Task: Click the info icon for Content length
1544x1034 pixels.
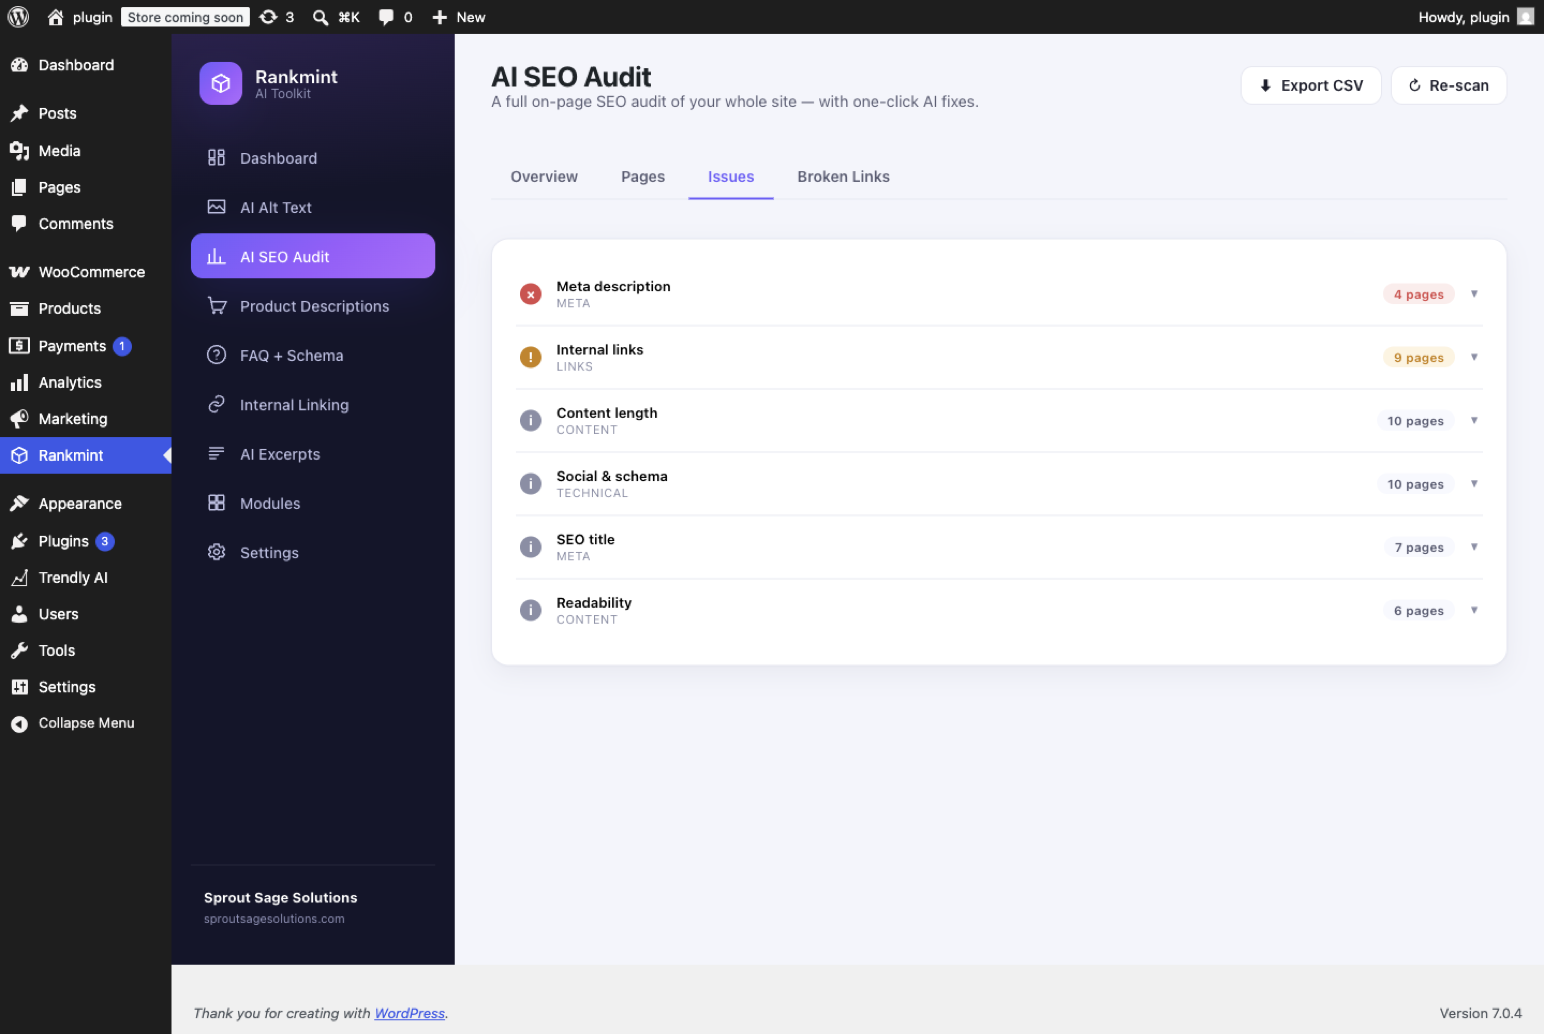Action: (531, 420)
